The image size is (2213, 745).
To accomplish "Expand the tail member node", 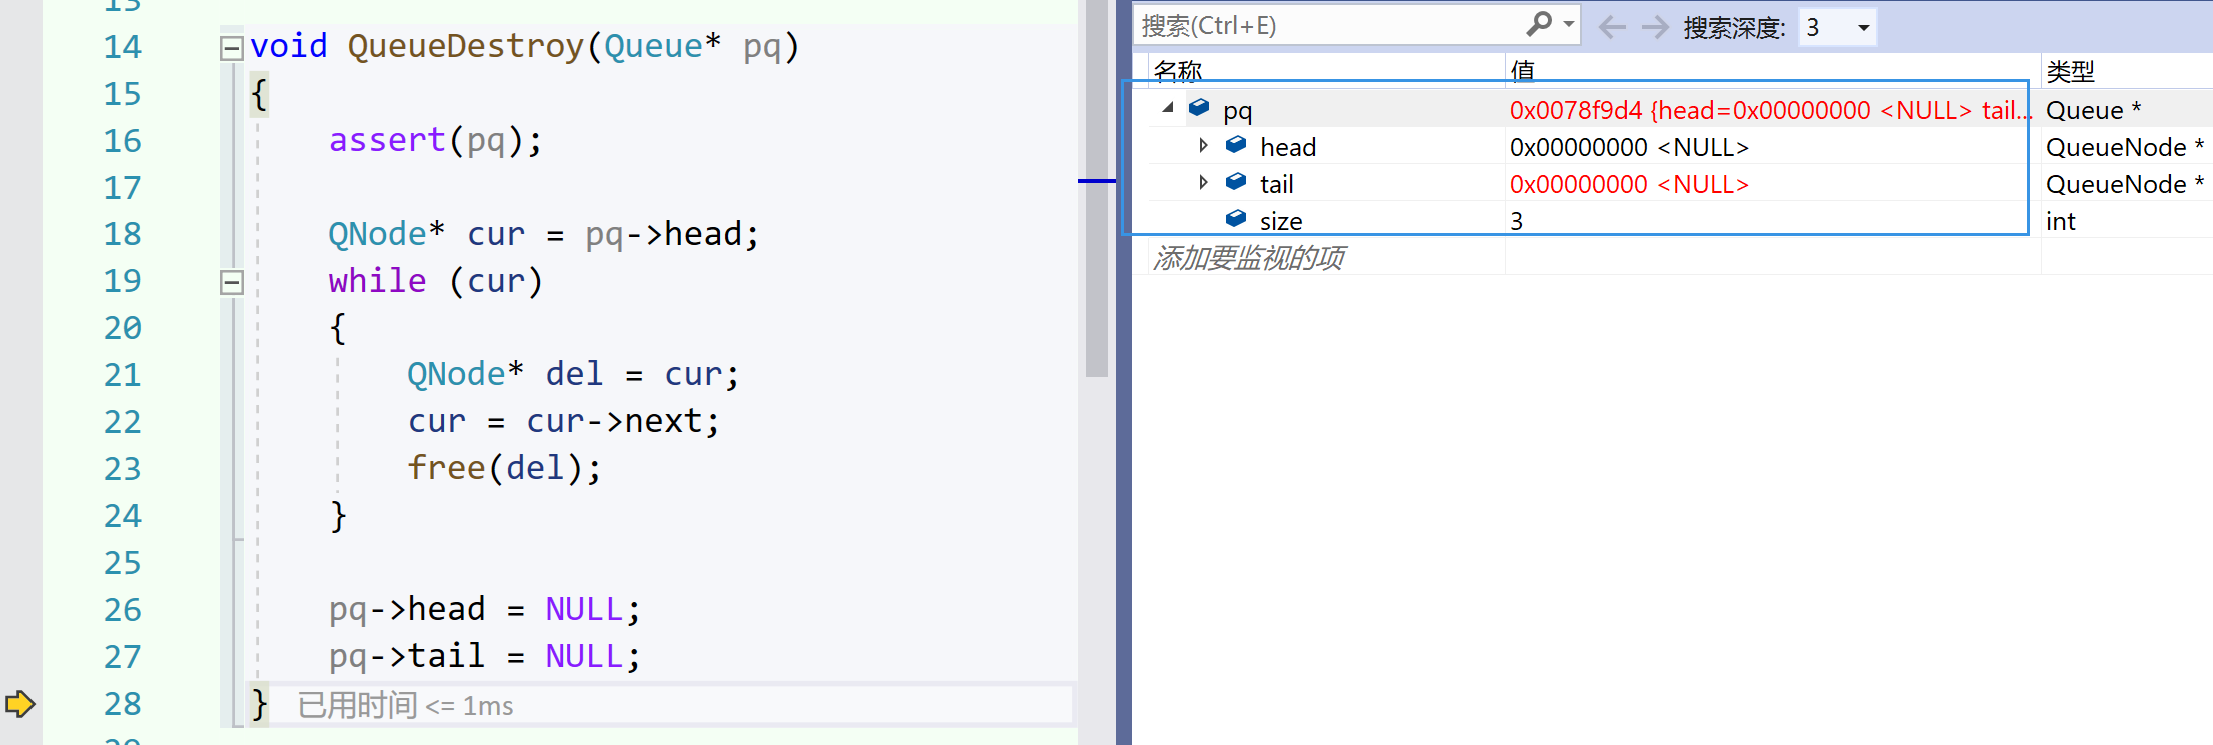I will pyautogui.click(x=1203, y=182).
